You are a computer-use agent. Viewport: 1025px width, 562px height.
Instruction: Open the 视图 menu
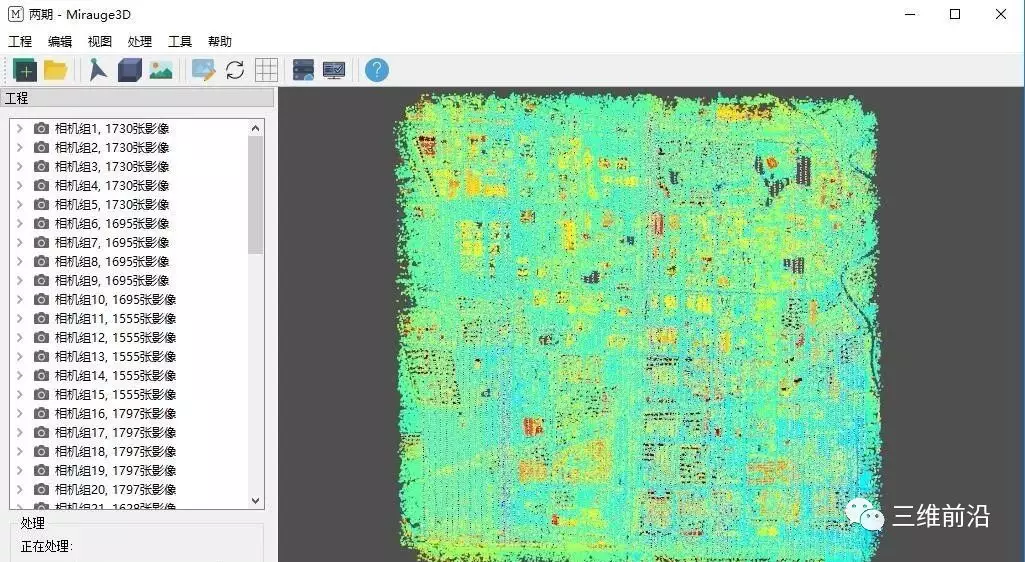[100, 42]
